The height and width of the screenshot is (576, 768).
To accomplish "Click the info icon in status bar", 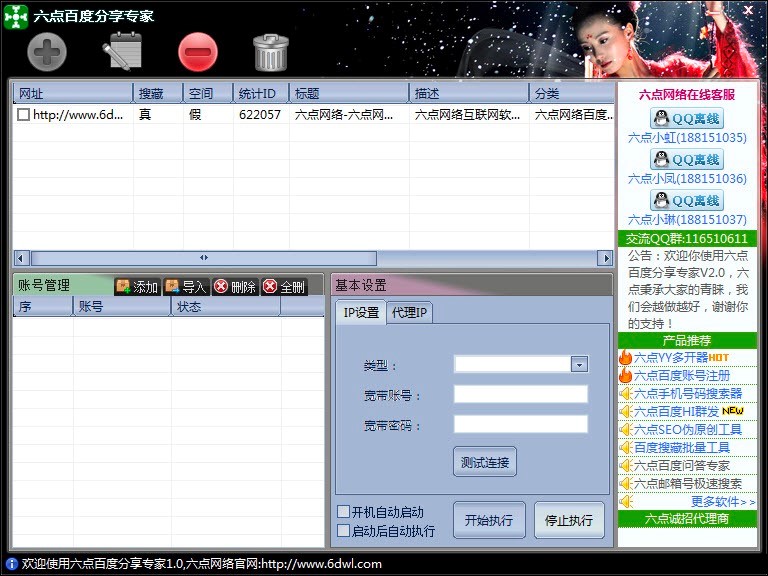I will pyautogui.click(x=10, y=564).
